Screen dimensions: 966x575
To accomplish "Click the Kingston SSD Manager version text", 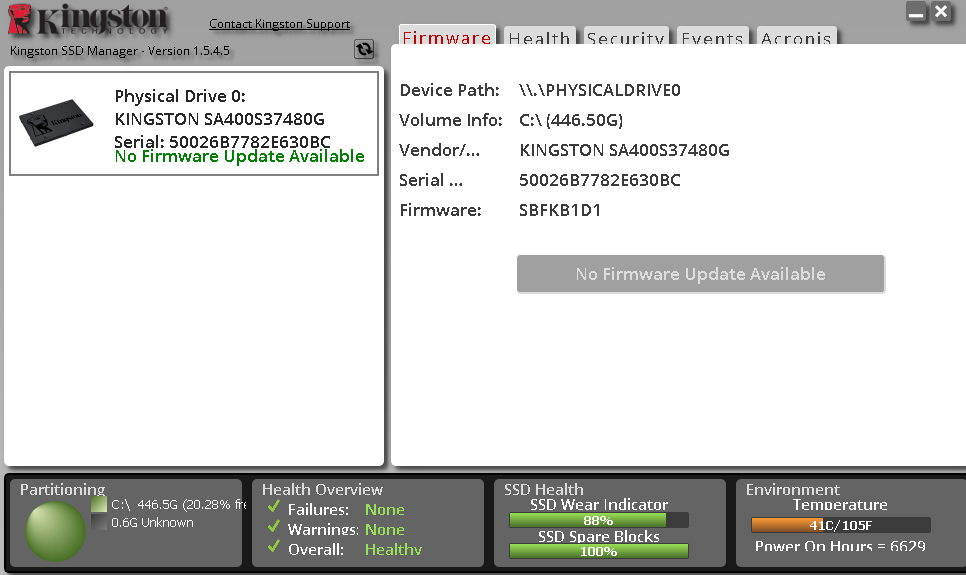I will [x=120, y=51].
